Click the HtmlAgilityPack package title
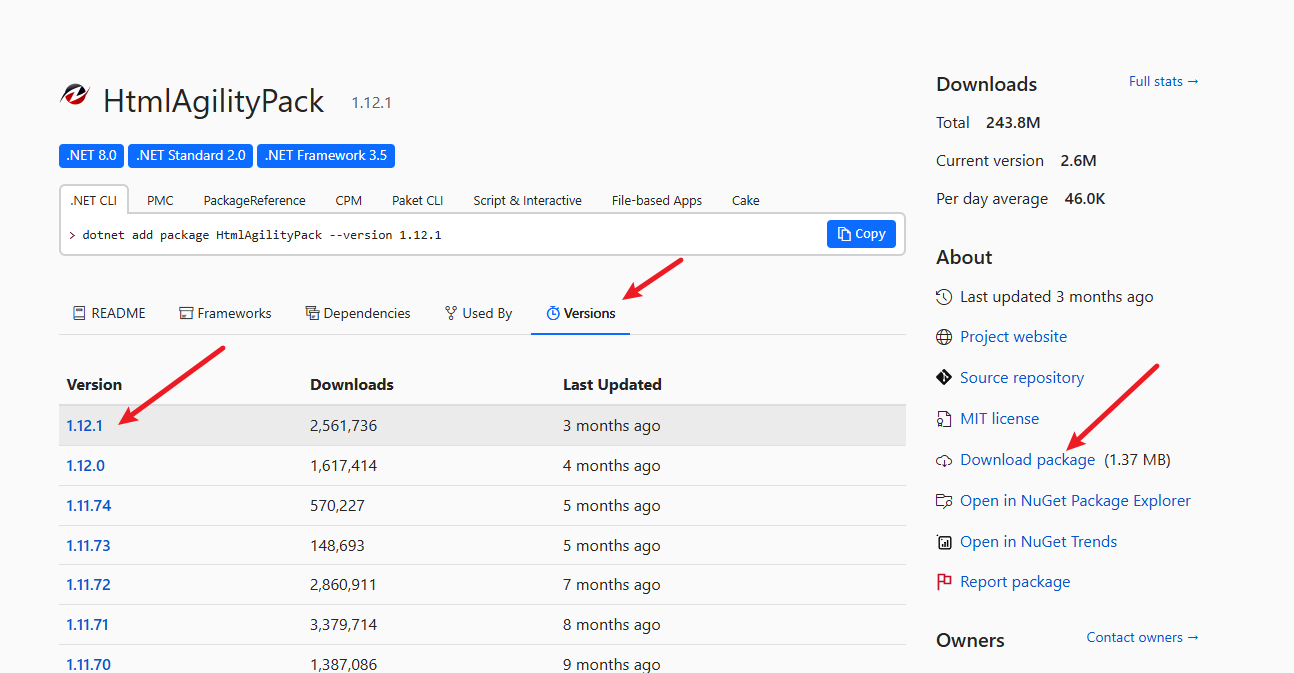This screenshot has height=673, width=1294. pos(214,101)
